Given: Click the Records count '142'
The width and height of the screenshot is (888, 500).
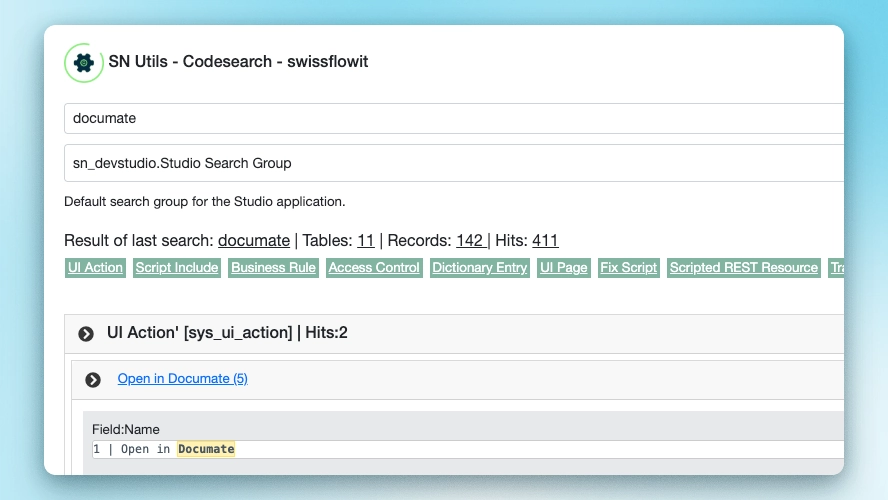Looking at the screenshot, I should click(x=471, y=241).
